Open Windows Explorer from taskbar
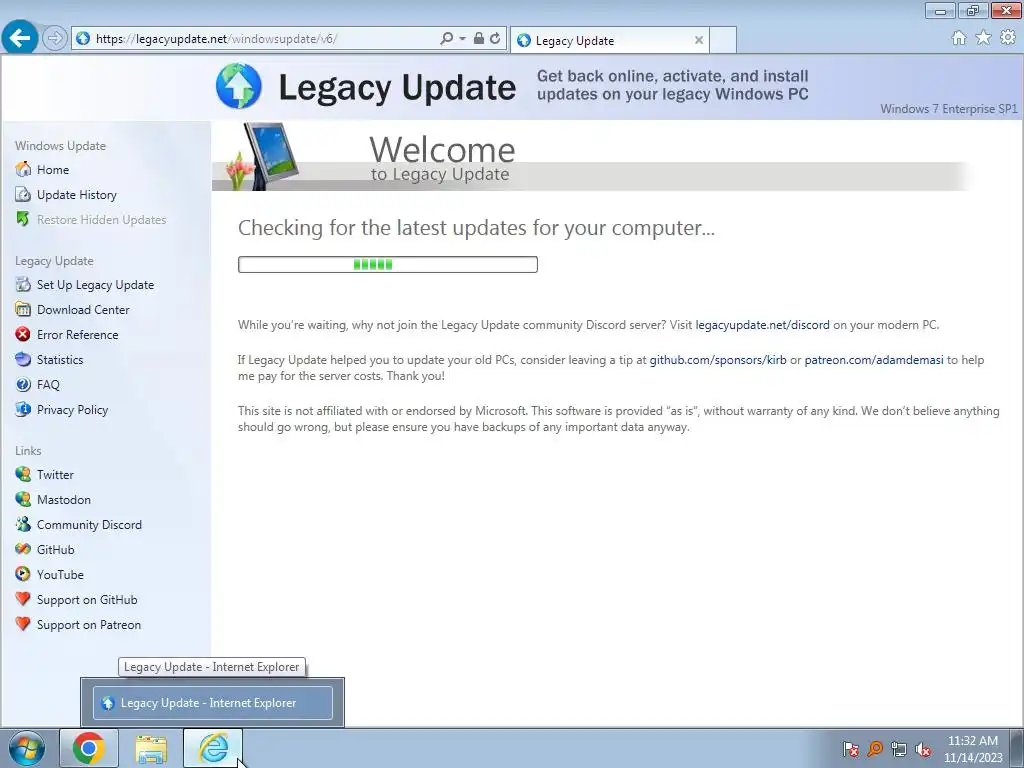This screenshot has height=768, width=1024. tap(151, 748)
